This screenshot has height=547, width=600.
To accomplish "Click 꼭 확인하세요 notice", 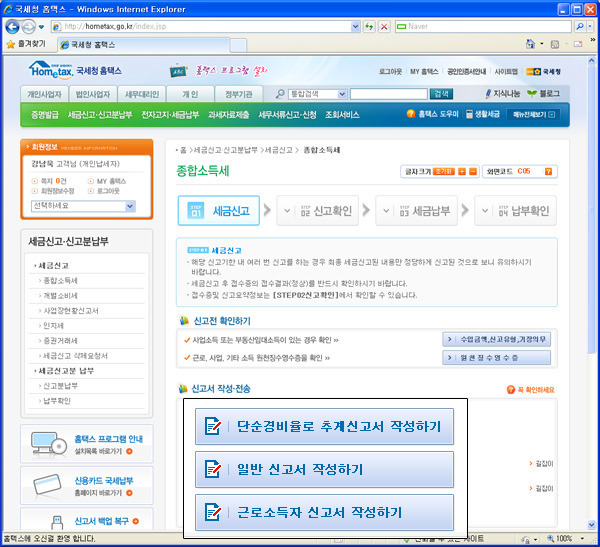I will click(x=531, y=390).
